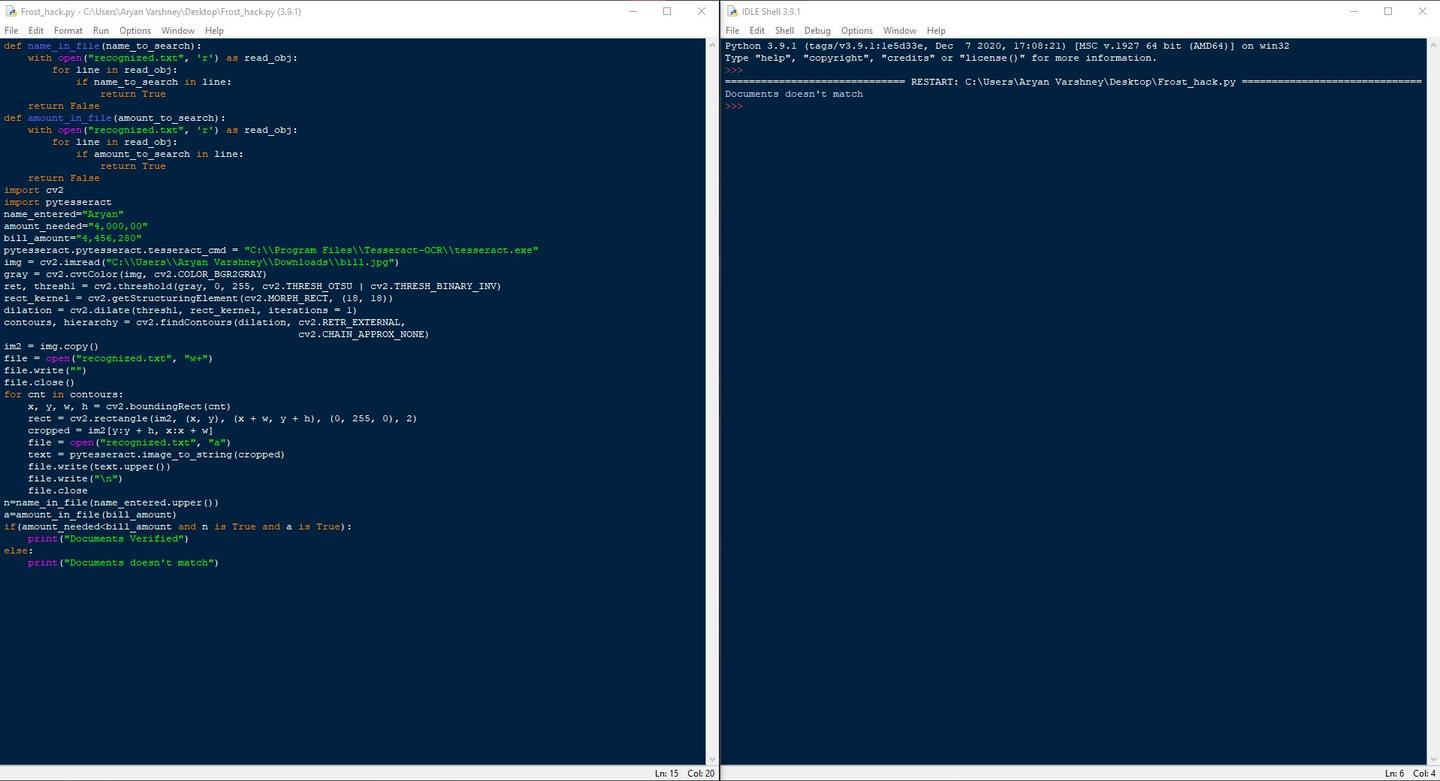Viewport: 1440px width, 781px height.
Task: Open File menu in Frost_hack.py editor
Action: coord(11,31)
